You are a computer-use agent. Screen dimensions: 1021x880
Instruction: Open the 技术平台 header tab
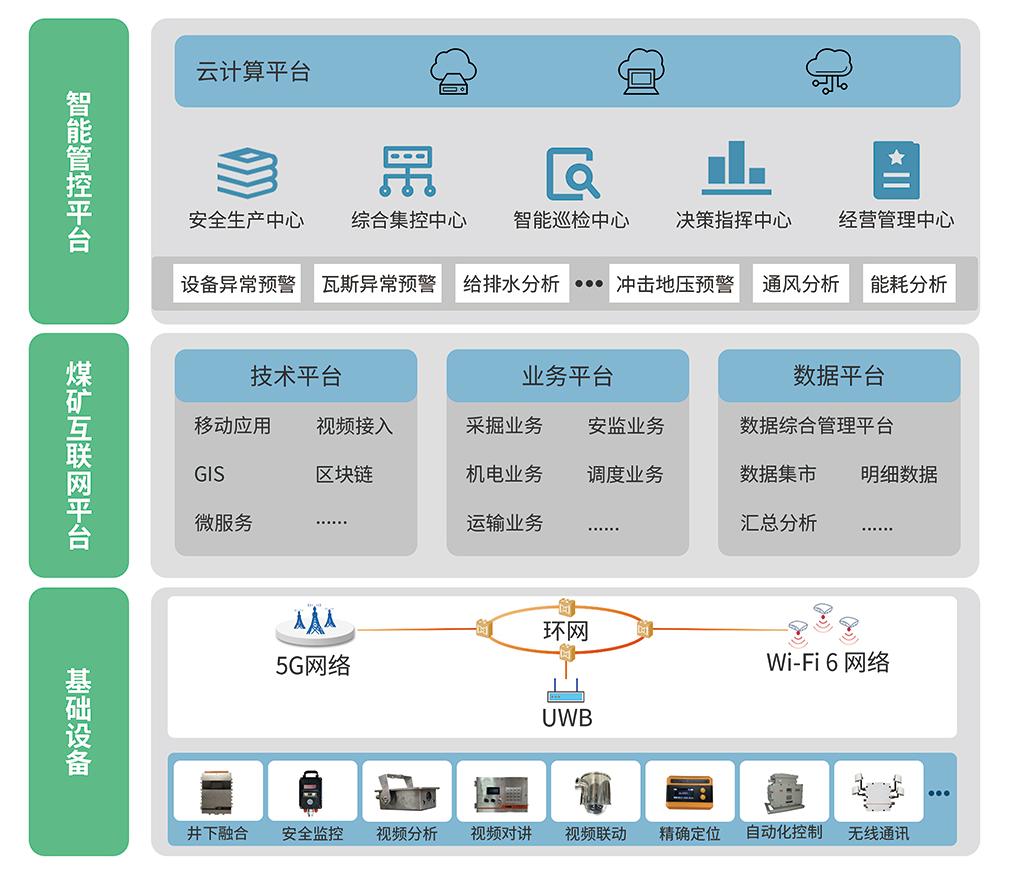click(x=296, y=376)
